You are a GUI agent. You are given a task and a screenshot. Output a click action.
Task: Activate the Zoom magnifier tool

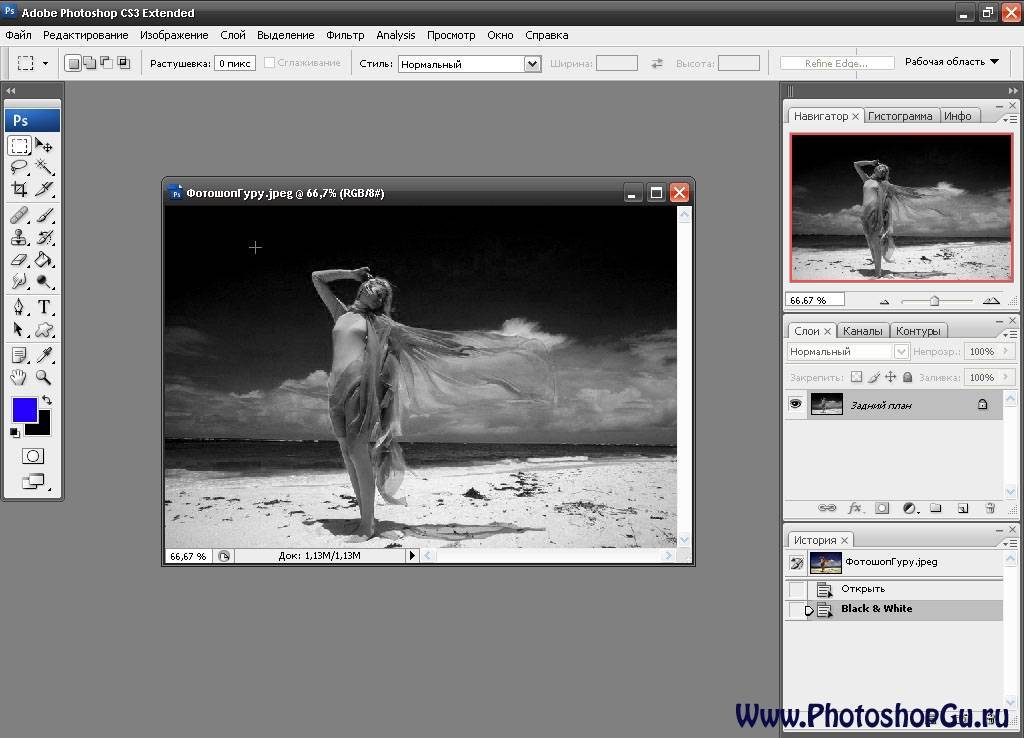[44, 377]
